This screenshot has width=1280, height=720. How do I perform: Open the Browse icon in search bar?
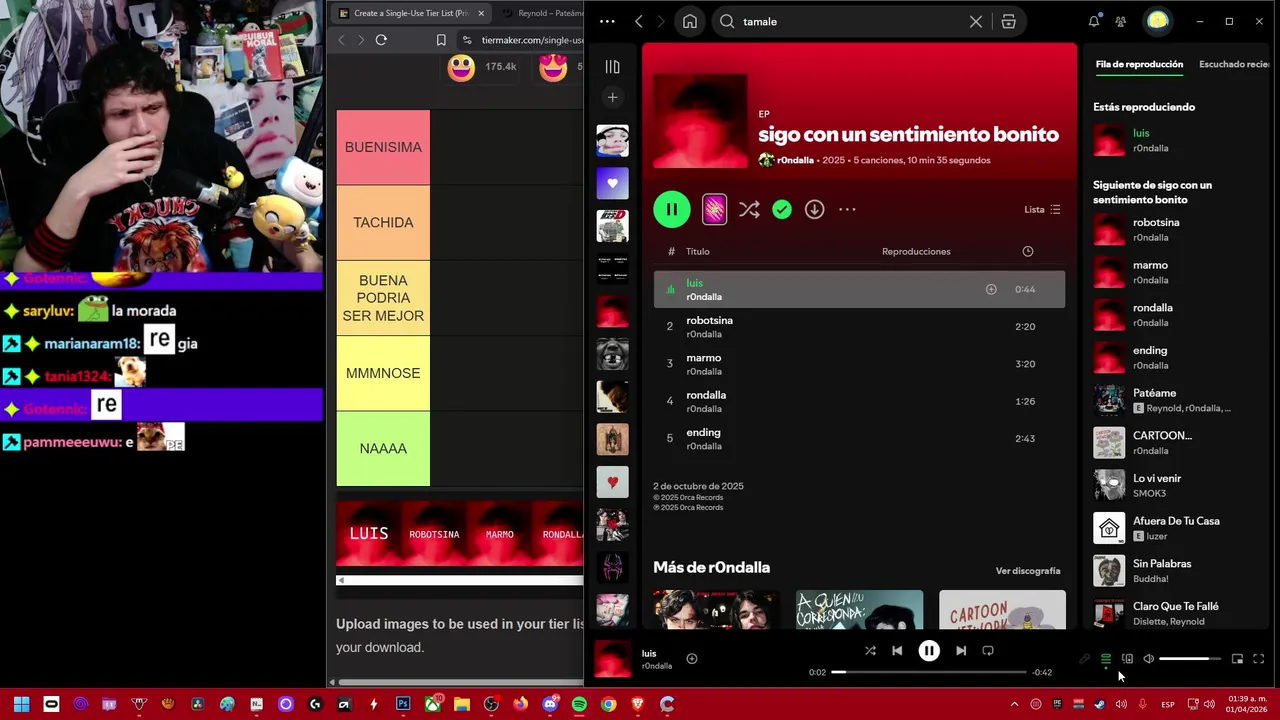(x=1008, y=21)
